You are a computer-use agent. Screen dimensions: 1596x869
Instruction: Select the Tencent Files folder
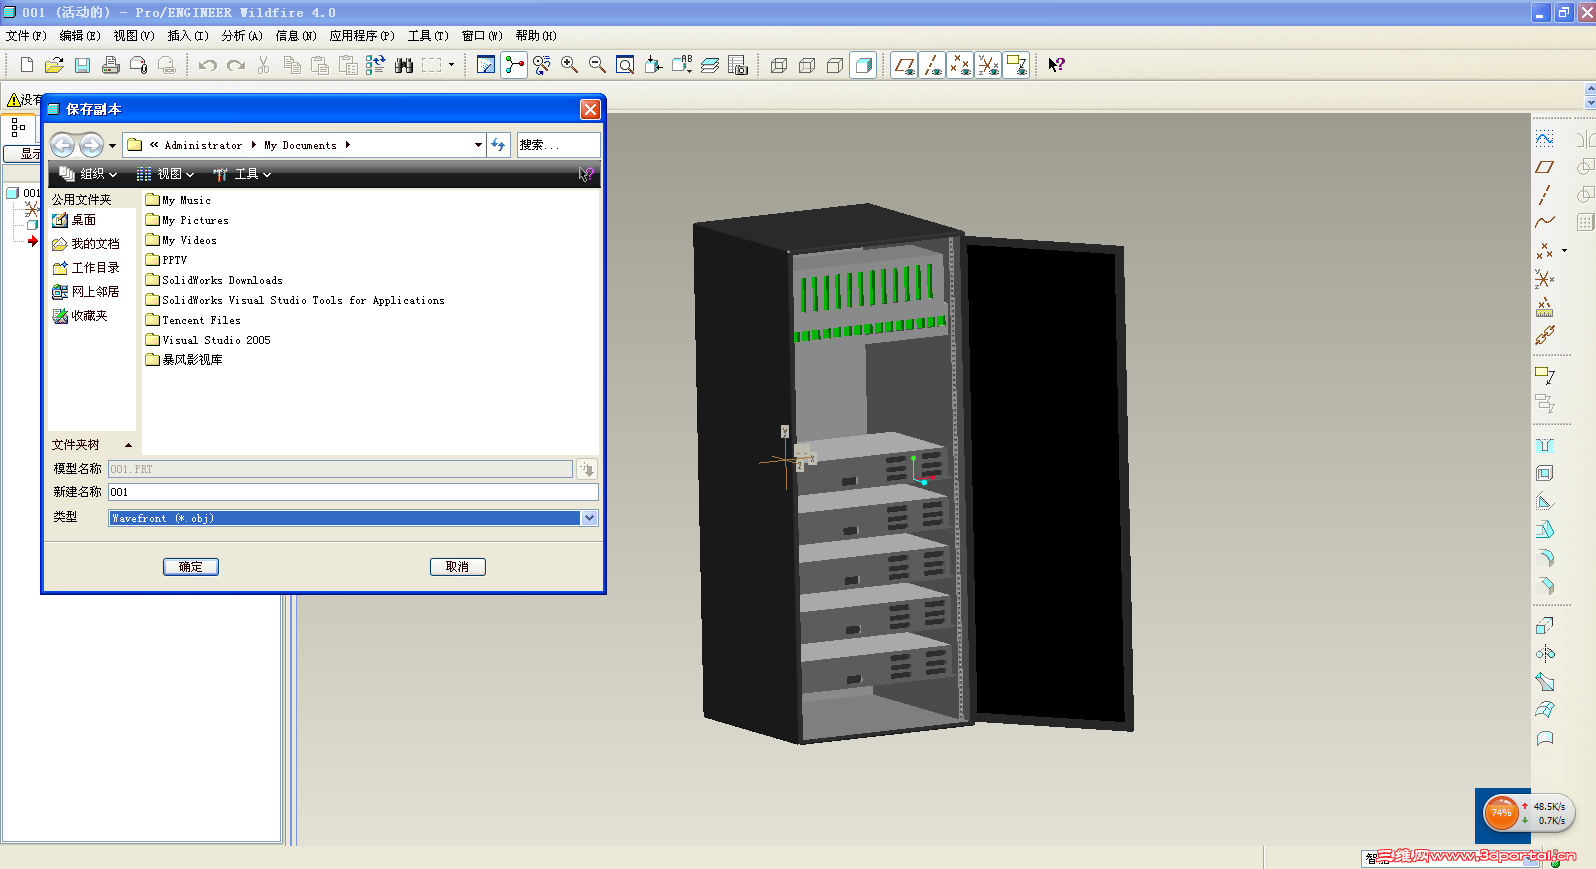coord(193,320)
